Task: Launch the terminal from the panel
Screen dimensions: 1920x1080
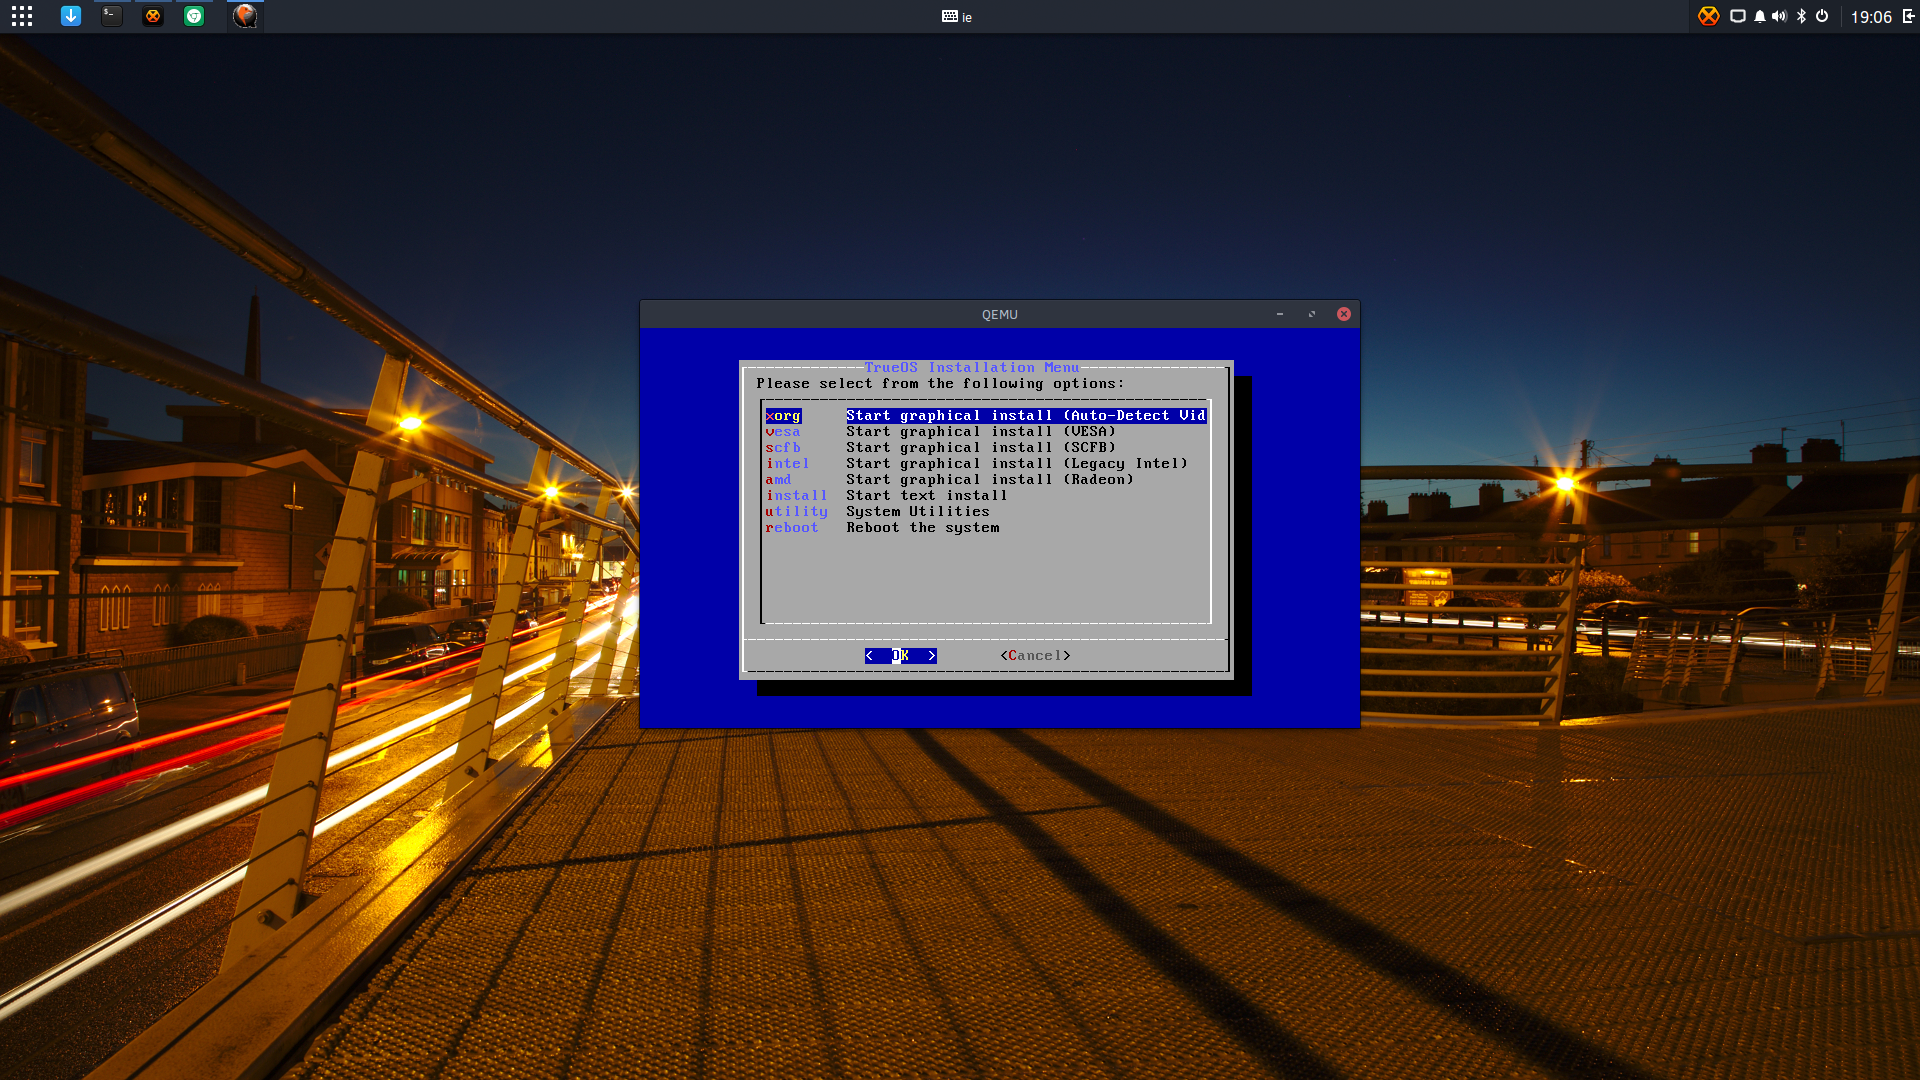Action: (112, 16)
